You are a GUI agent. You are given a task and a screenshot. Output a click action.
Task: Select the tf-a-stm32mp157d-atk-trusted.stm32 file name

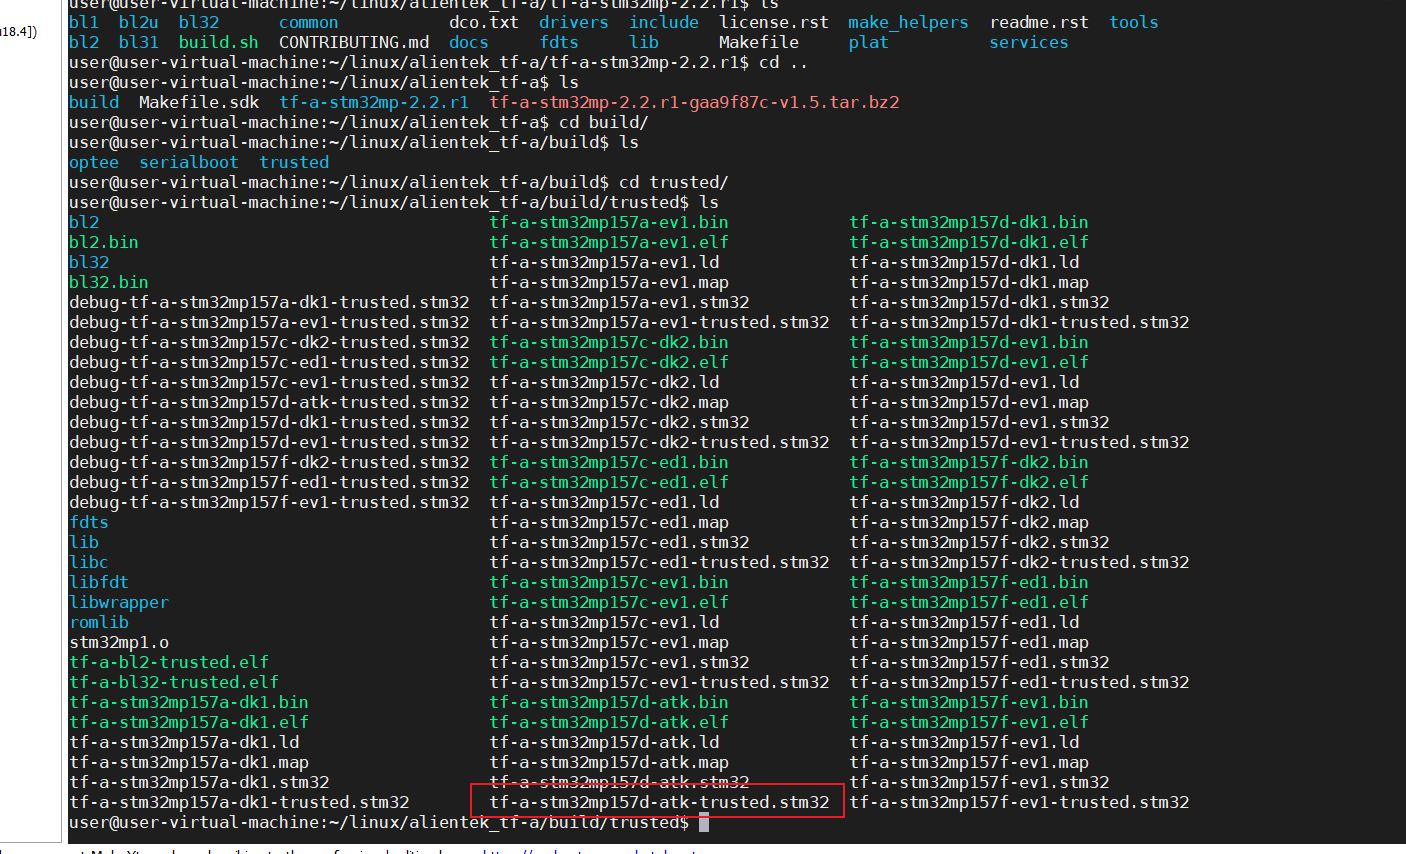tap(659, 802)
